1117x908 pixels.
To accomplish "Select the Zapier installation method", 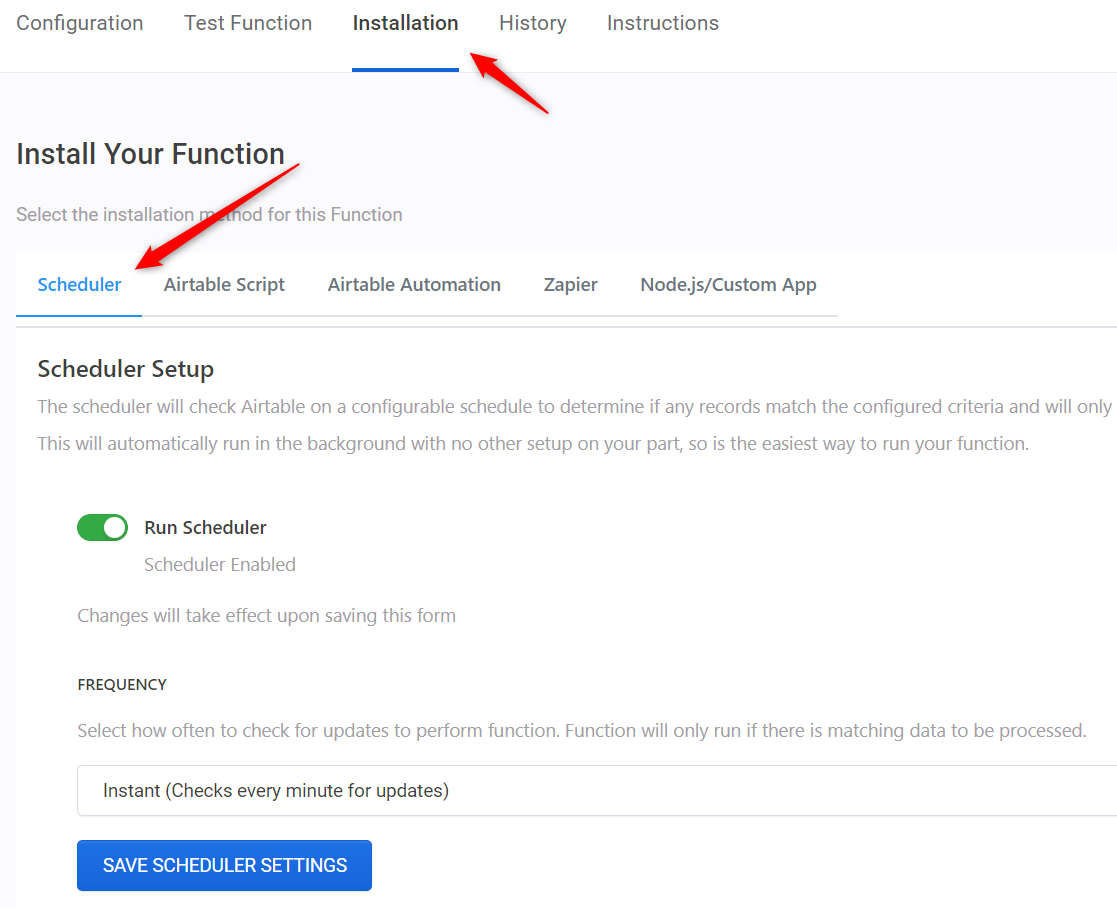I will coord(570,284).
